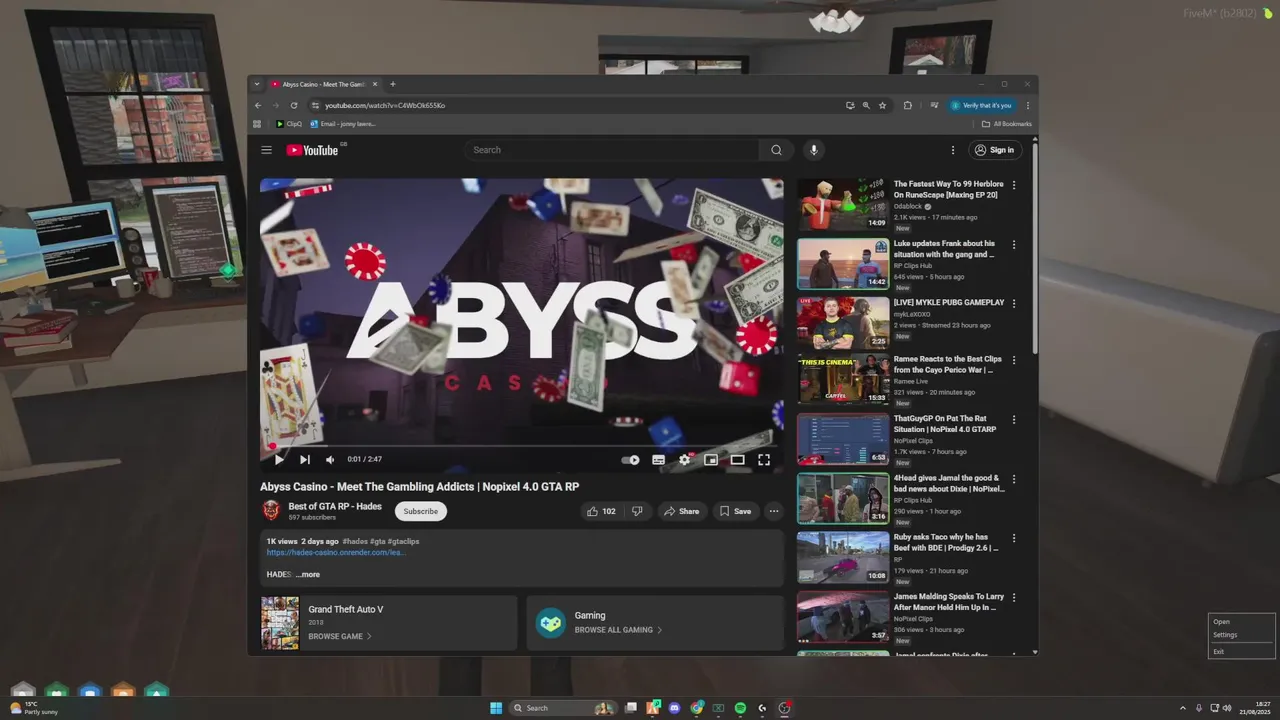Enable miniplayer mode
Image resolution: width=1280 pixels, height=720 pixels.
tap(711, 460)
